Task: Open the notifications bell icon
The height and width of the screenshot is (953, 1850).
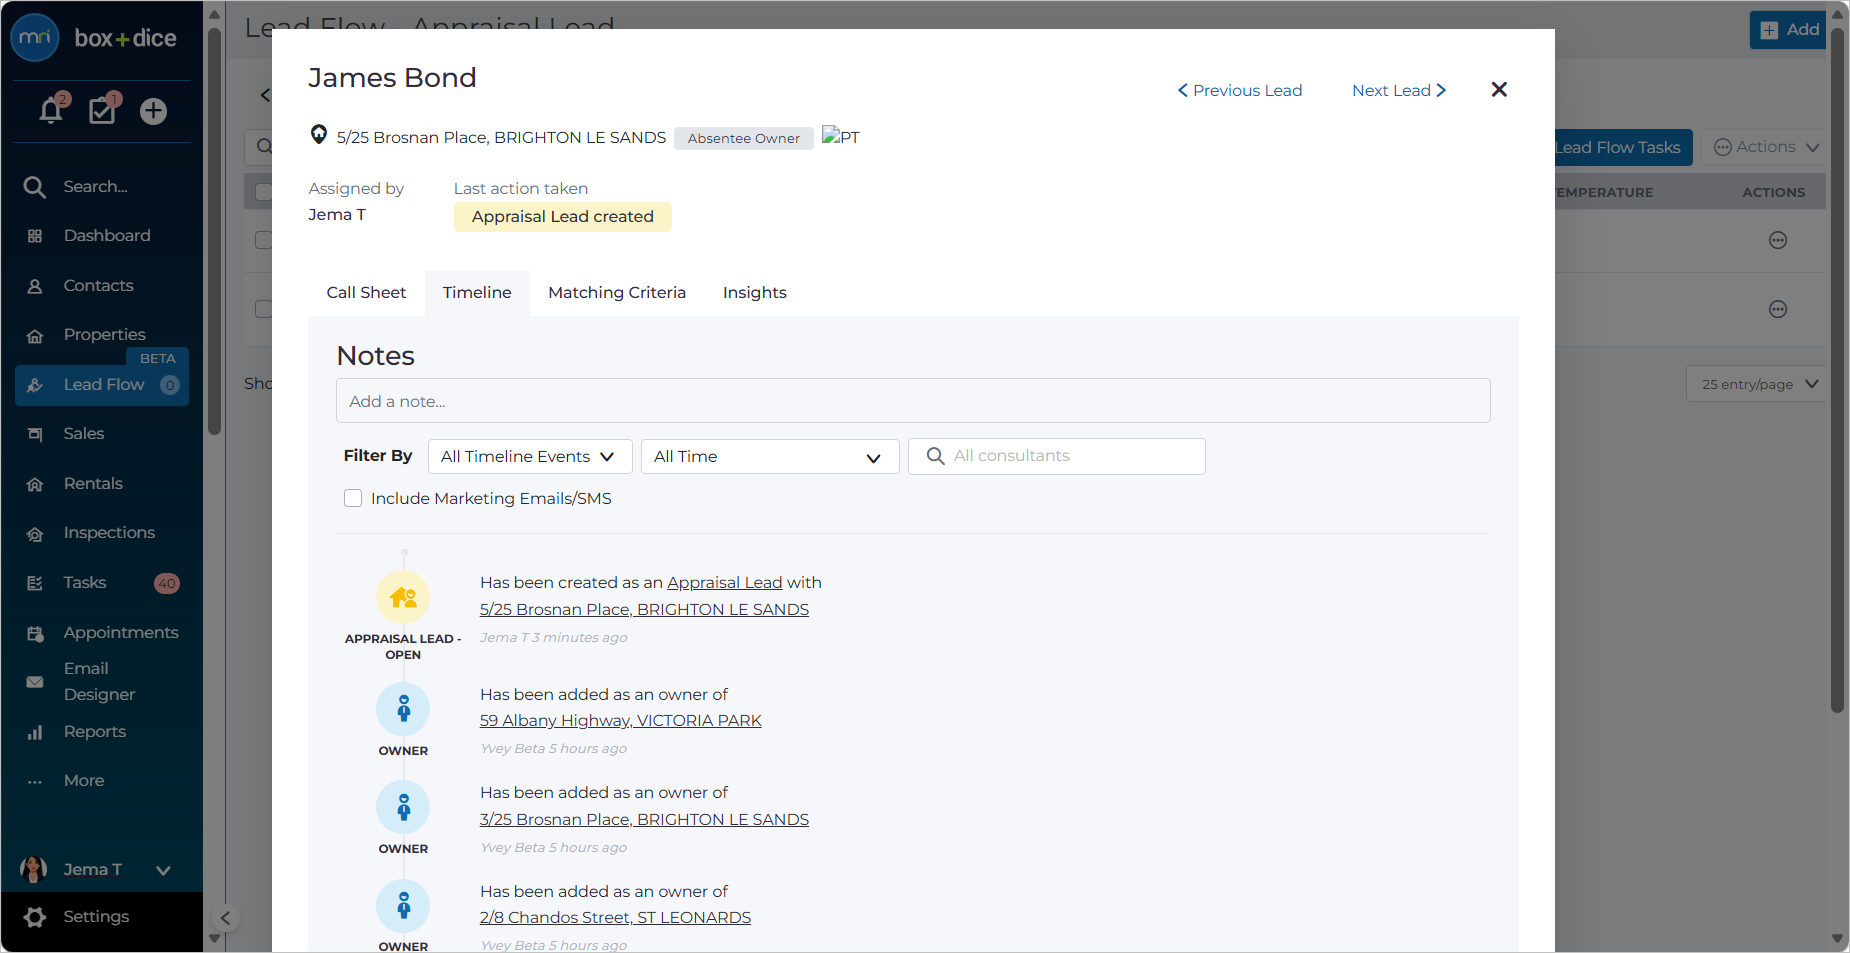Action: [51, 110]
